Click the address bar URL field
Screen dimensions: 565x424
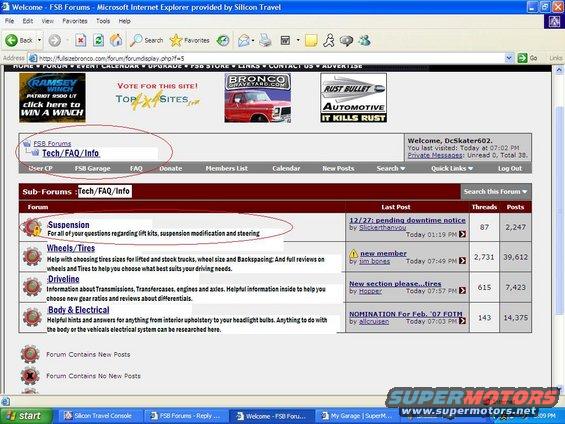coord(270,58)
